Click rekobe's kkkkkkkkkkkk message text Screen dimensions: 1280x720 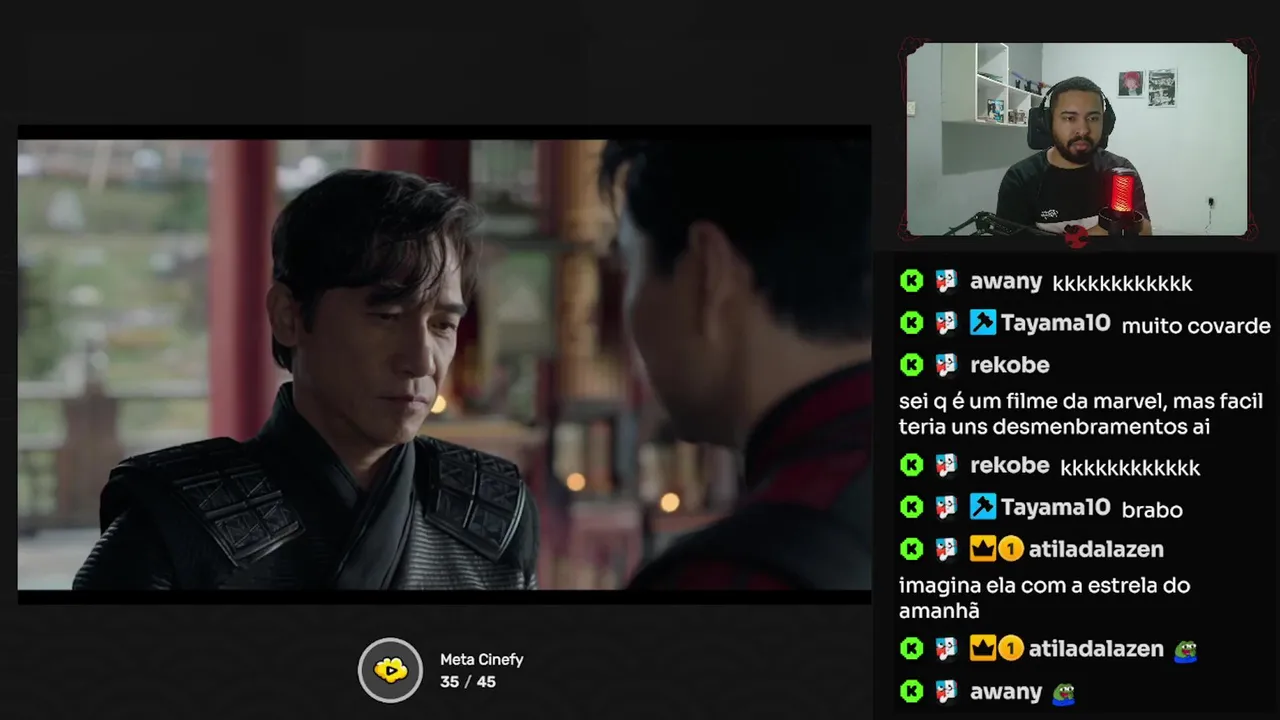(1130, 468)
